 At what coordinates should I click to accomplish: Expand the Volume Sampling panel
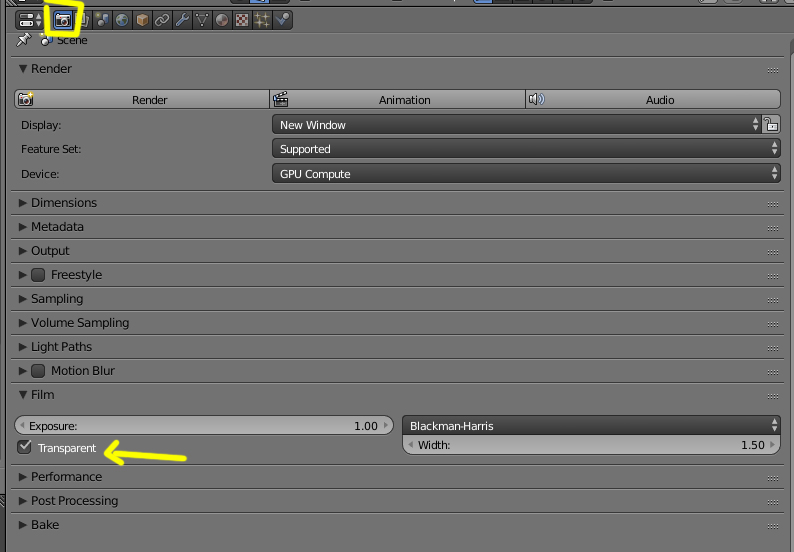[x=23, y=323]
